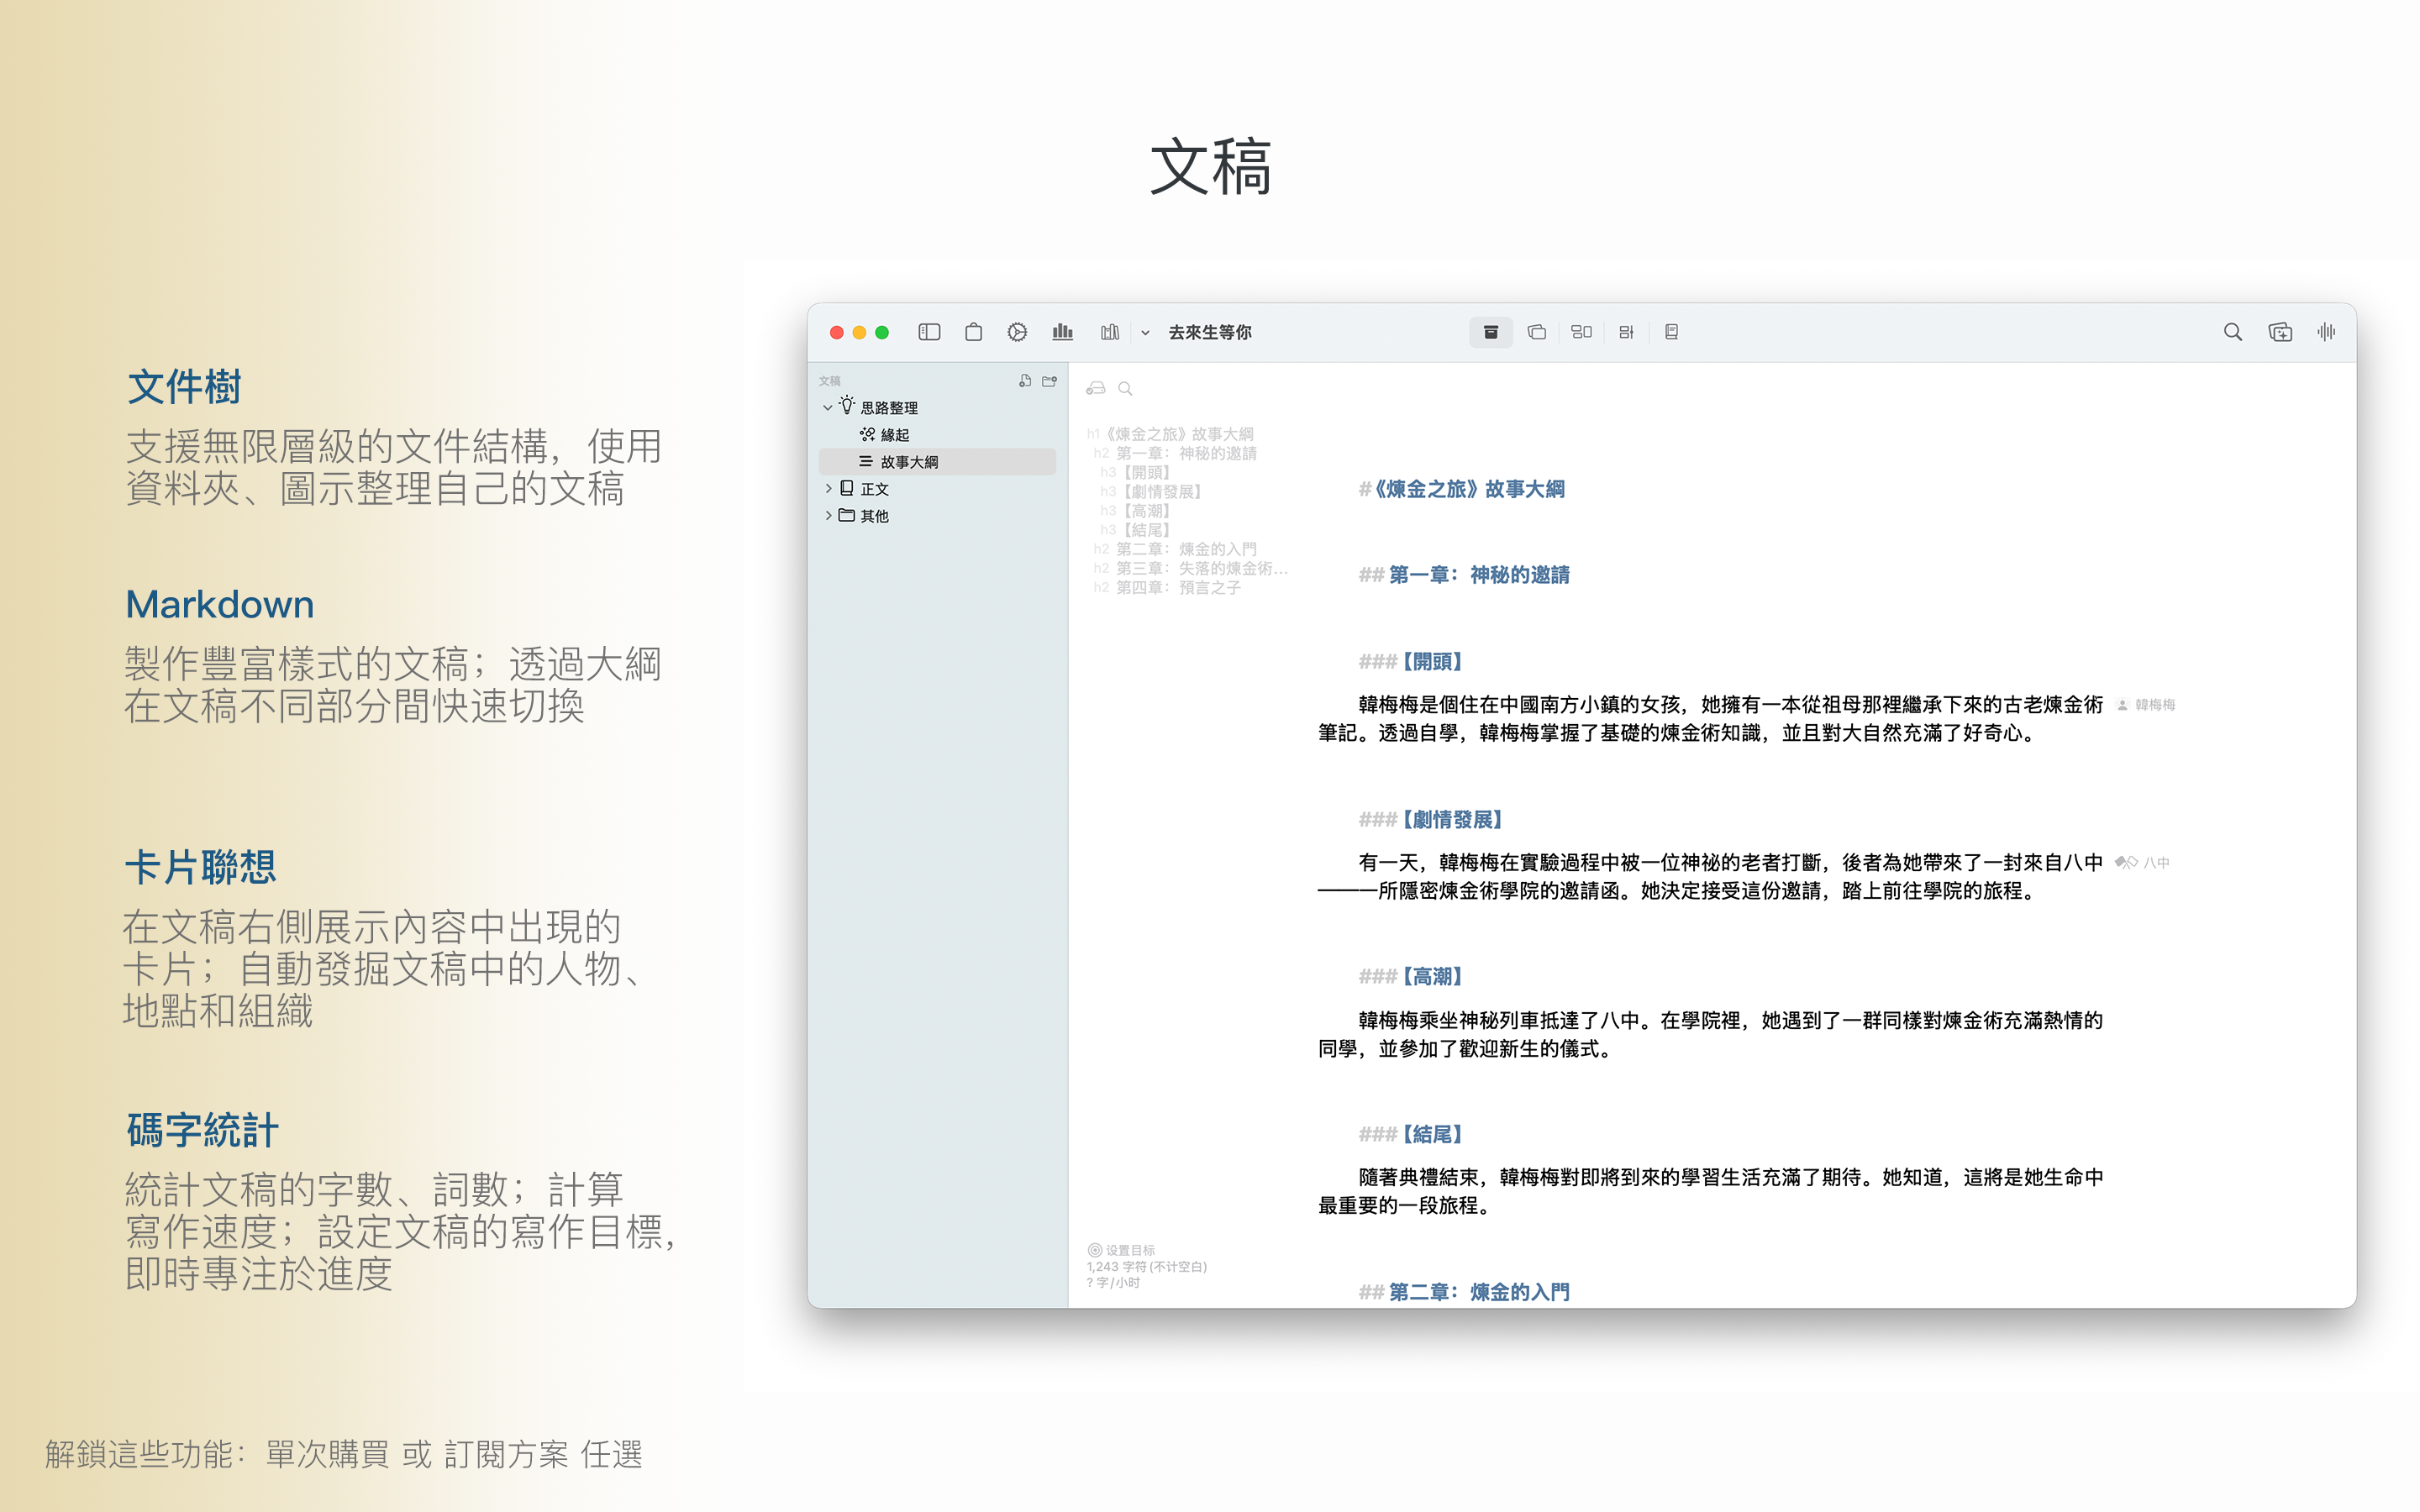This screenshot has height=1512, width=2420.
Task: Collapse the 思路整理 group
Action: tap(828, 408)
